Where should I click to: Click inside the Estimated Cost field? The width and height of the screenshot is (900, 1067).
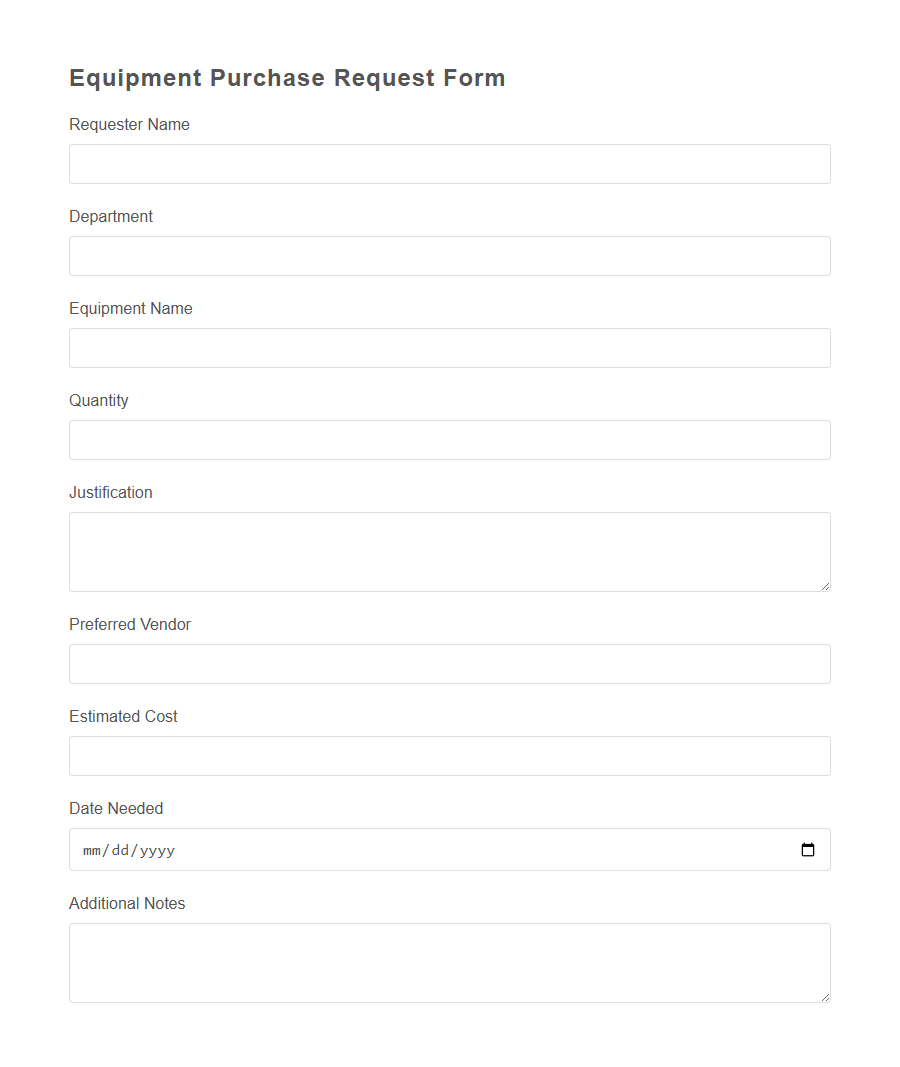(x=449, y=755)
